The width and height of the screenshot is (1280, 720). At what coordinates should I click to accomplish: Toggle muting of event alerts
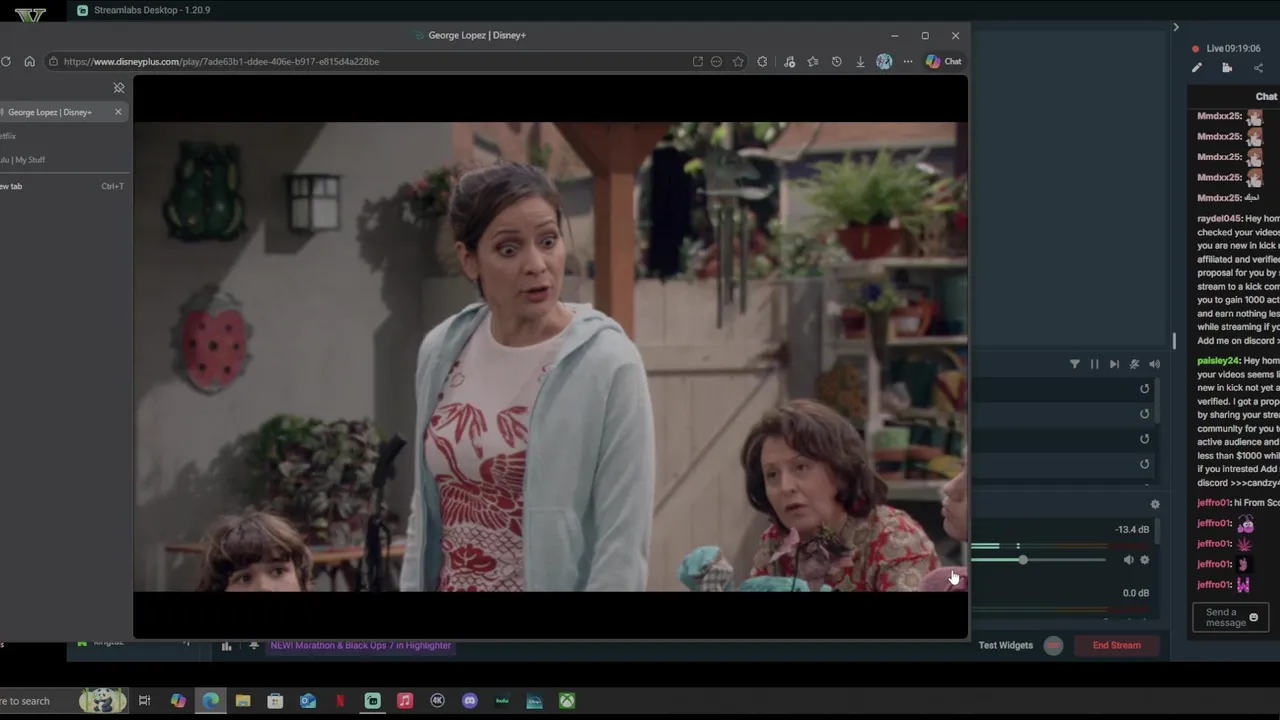point(1134,365)
